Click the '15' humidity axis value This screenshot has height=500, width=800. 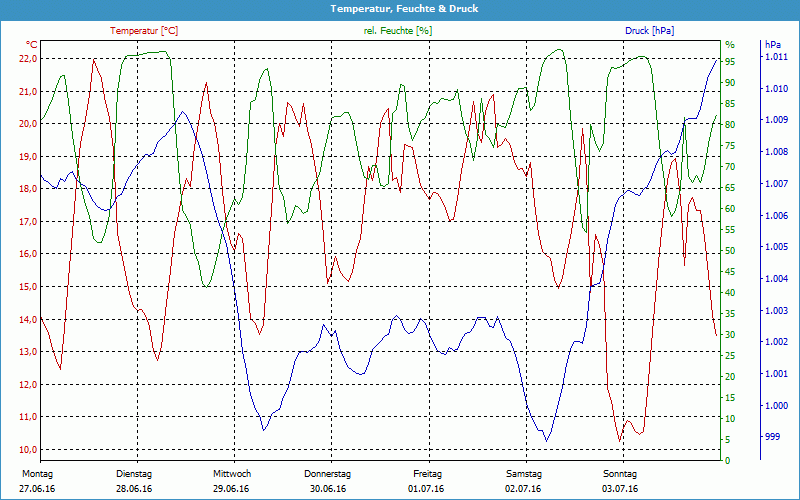(730, 397)
